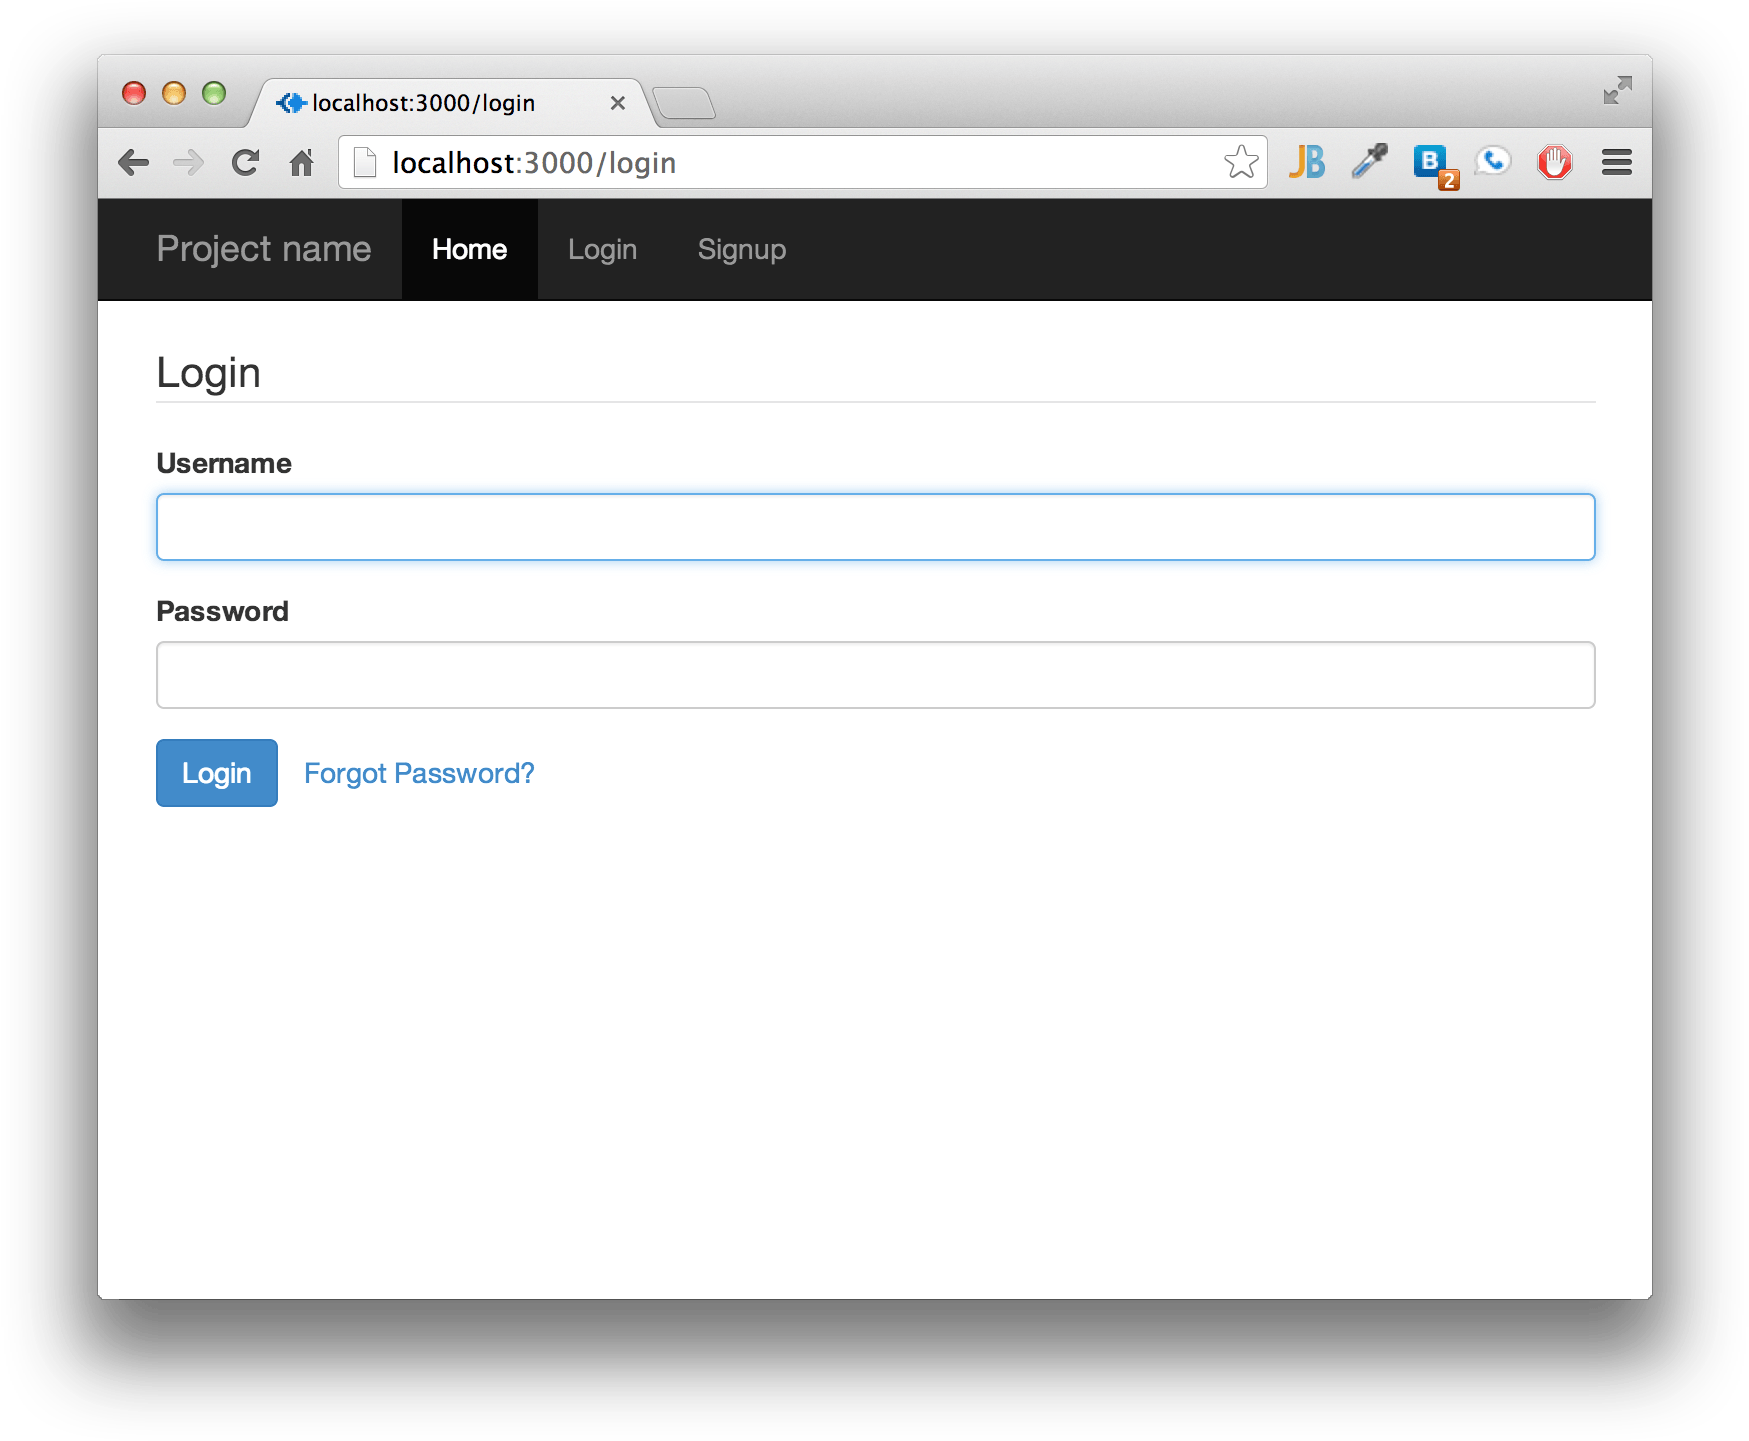The width and height of the screenshot is (1749, 1441).
Task: Go to the Signup navbar link
Action: (741, 249)
